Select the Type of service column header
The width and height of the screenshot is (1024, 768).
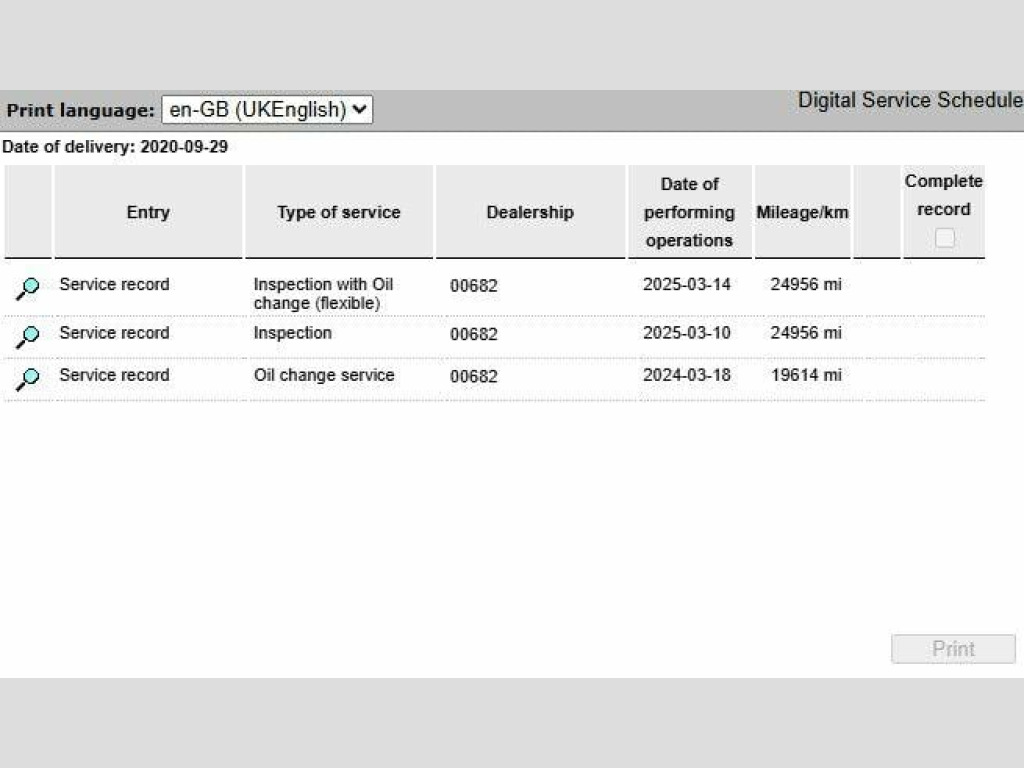click(339, 212)
